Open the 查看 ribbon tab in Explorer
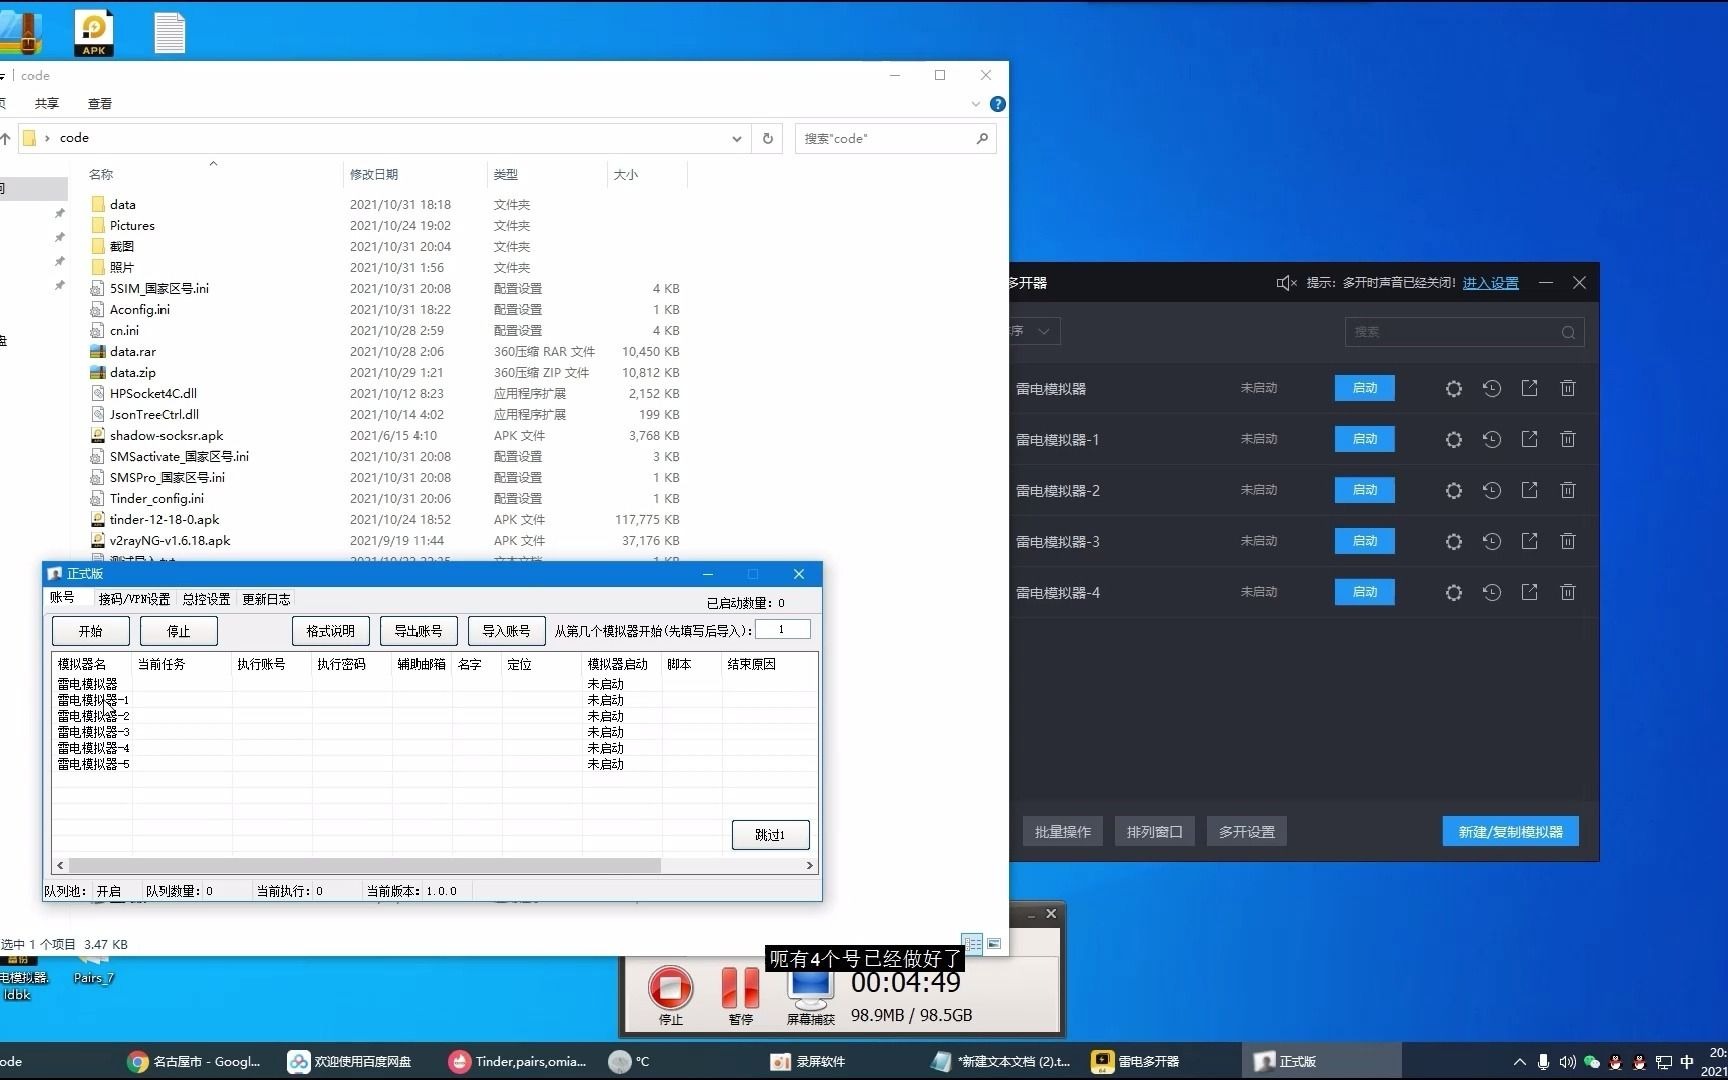The width and height of the screenshot is (1728, 1080). pyautogui.click(x=100, y=103)
